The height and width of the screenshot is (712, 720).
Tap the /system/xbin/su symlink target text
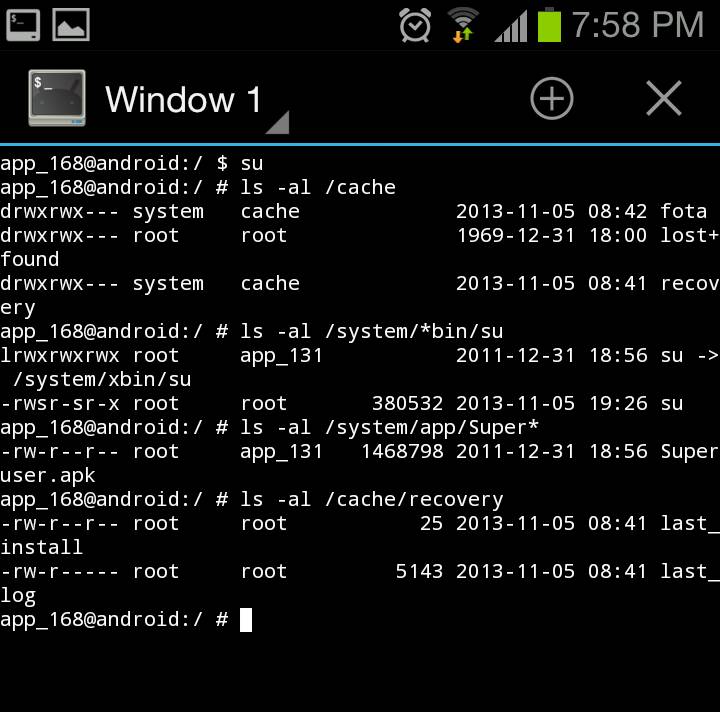[102, 380]
